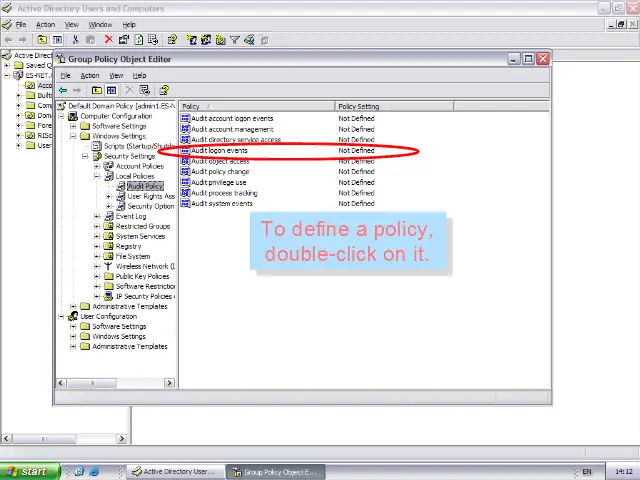Click right arrow of Group Policy tree scrollbar
This screenshot has height=480, width=640.
pos(169,383)
